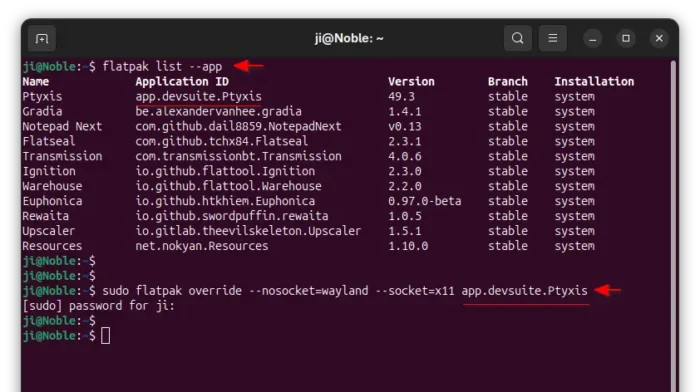Click version '1.4.1'
Image resolution: width=700 pixels, height=392 pixels.
tap(404, 112)
